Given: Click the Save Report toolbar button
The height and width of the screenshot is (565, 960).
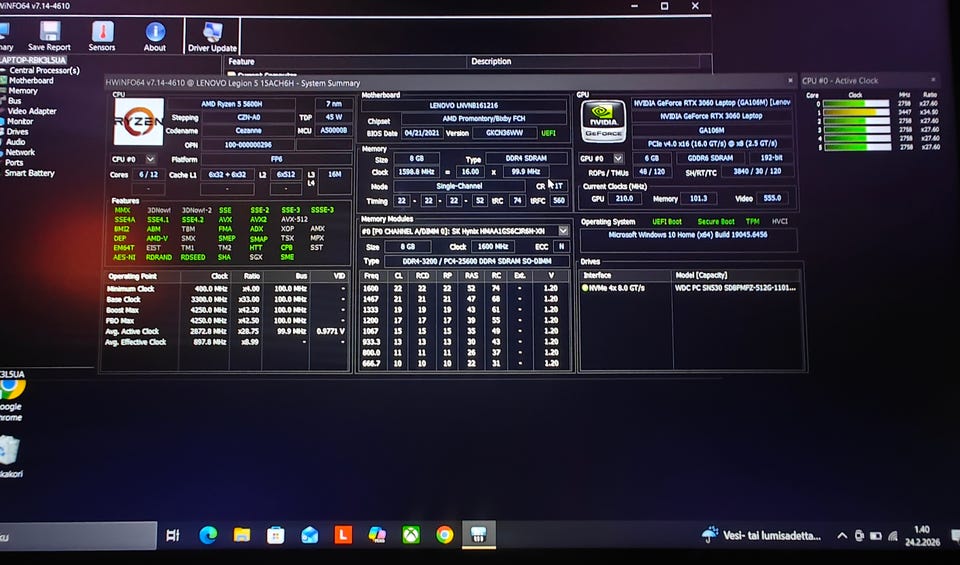Looking at the screenshot, I should [50, 36].
